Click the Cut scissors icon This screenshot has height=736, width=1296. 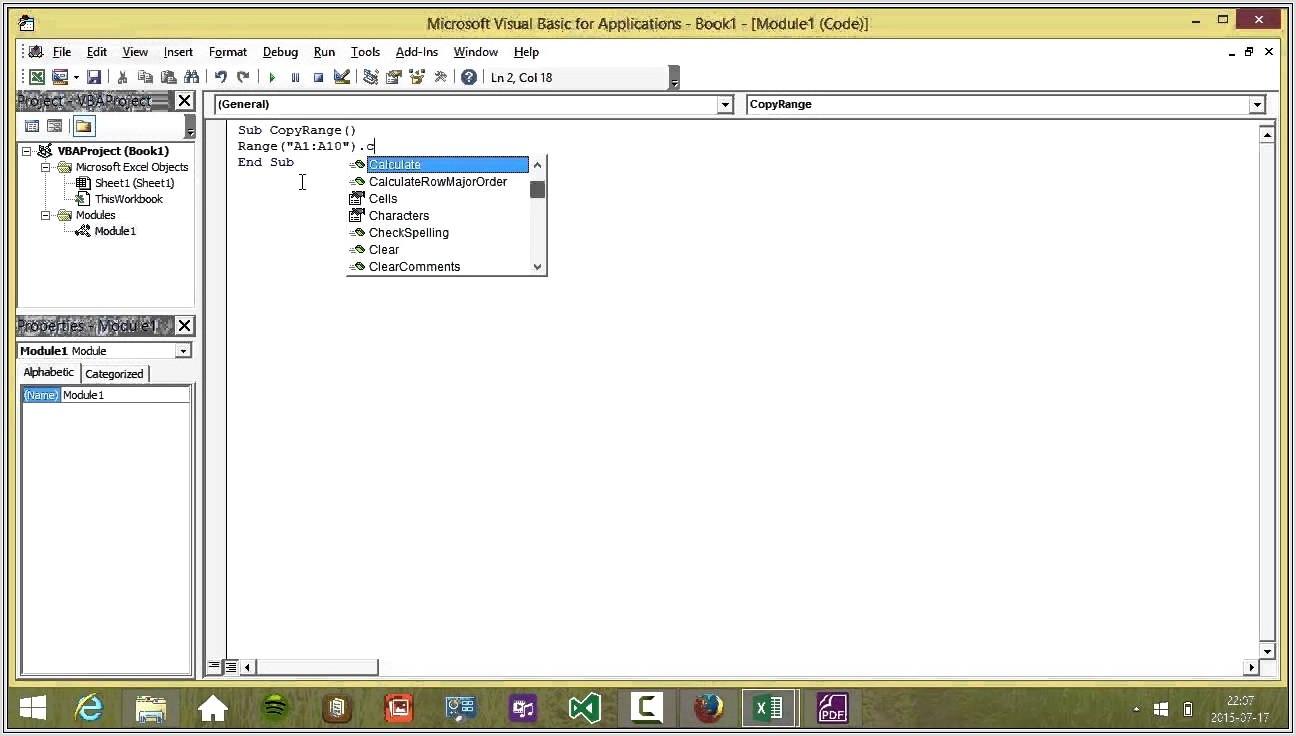(x=122, y=77)
